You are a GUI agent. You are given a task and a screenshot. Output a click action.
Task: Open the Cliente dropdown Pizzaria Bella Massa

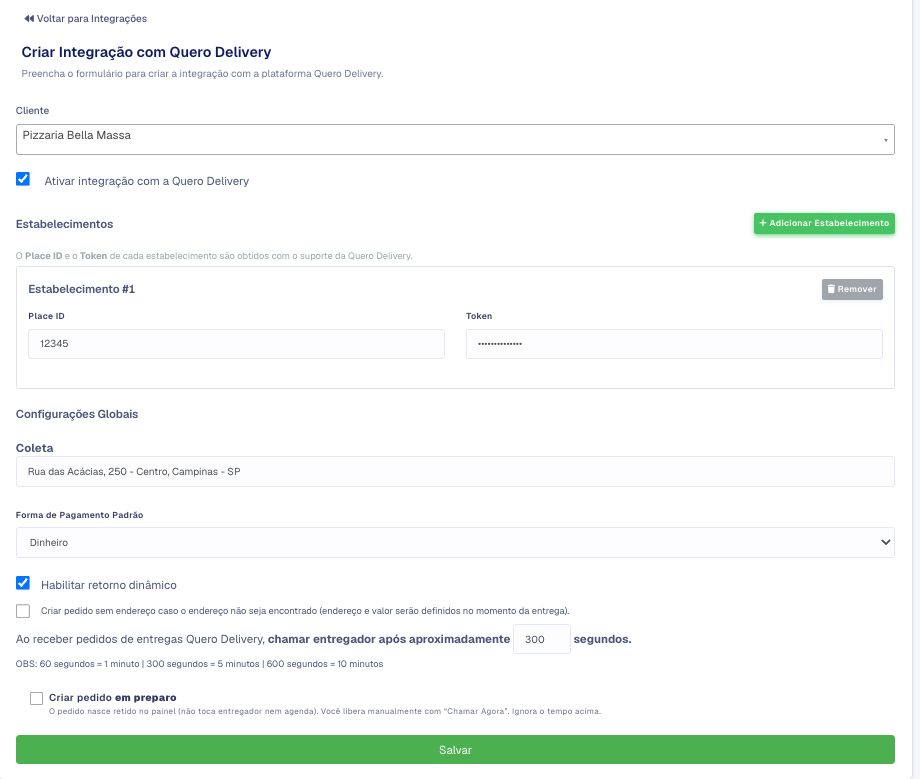[x=455, y=140]
